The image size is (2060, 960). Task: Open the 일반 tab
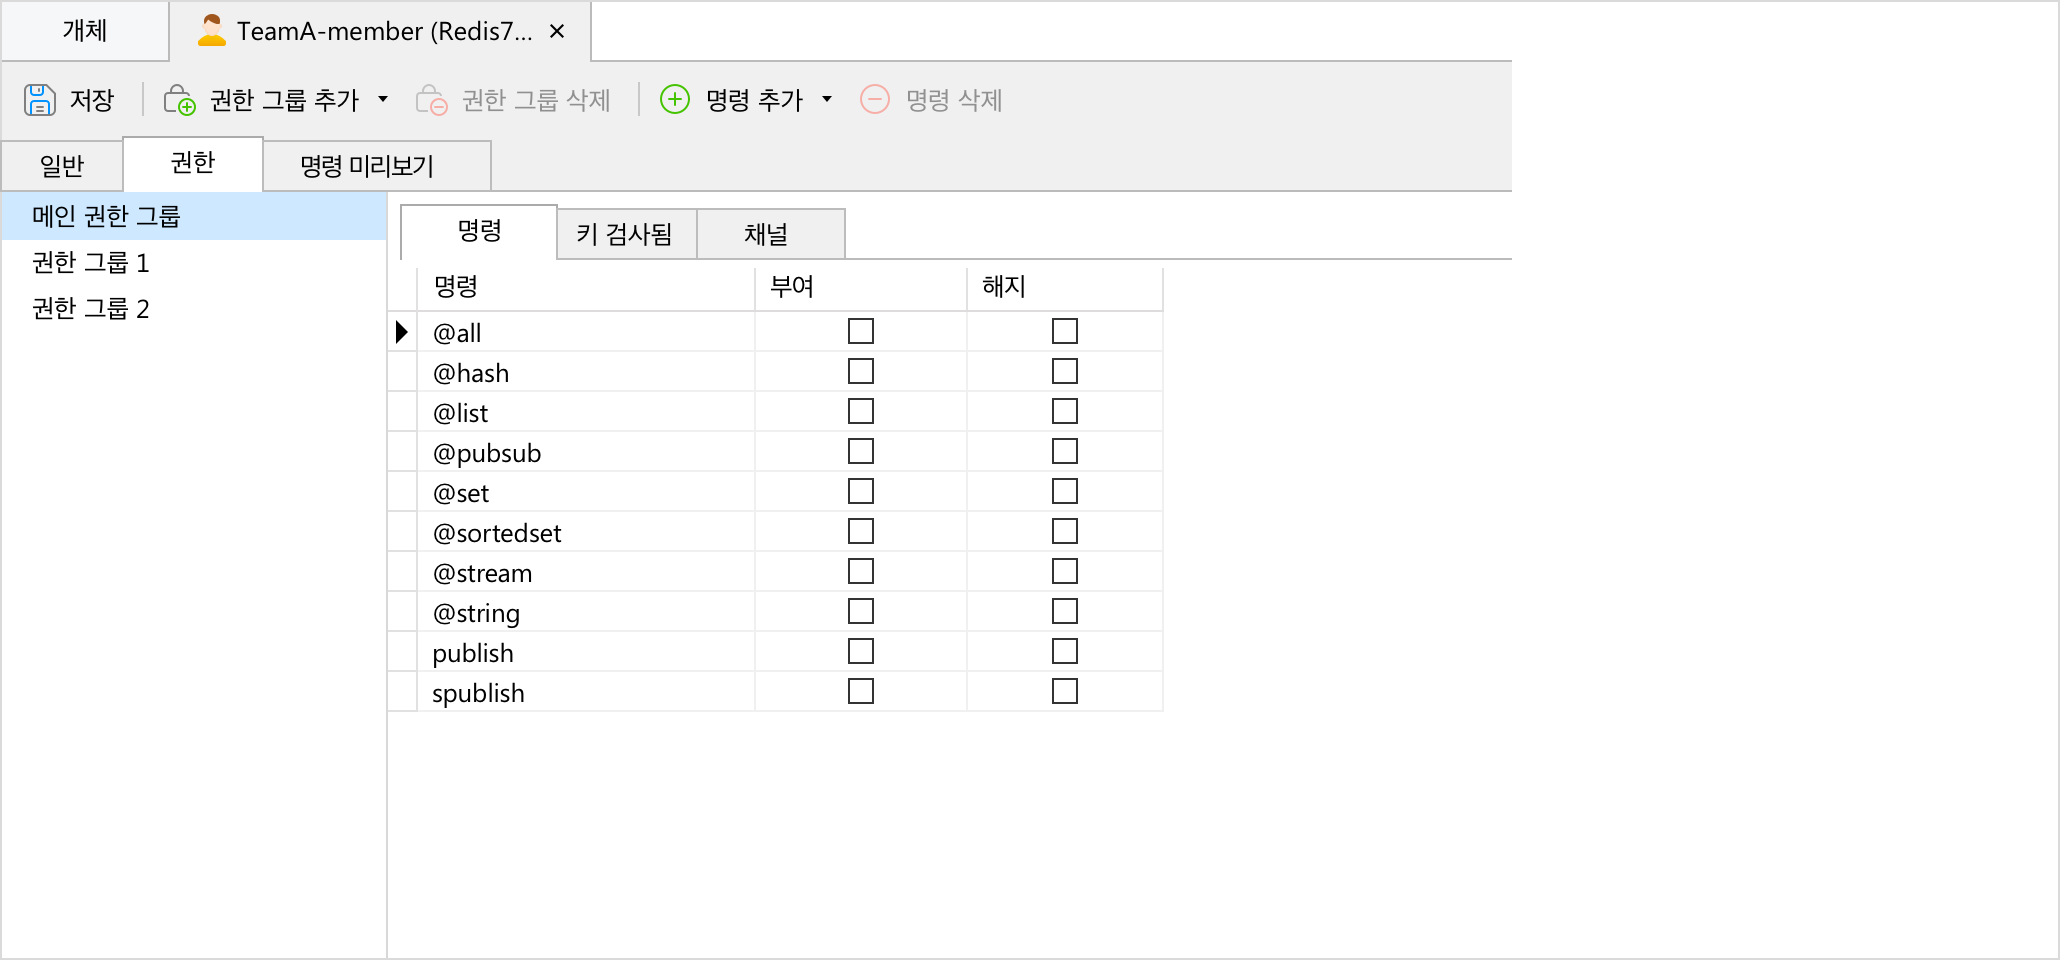pyautogui.click(x=62, y=166)
